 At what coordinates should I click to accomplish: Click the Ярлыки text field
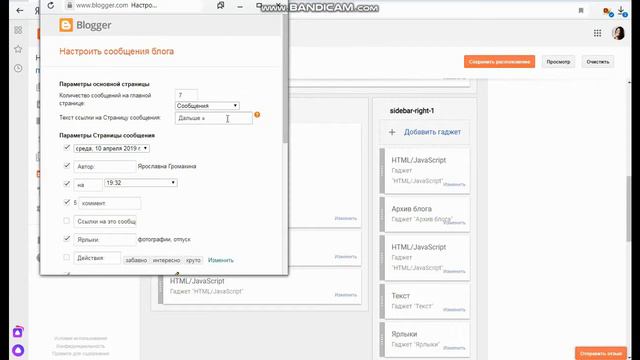click(x=105, y=240)
